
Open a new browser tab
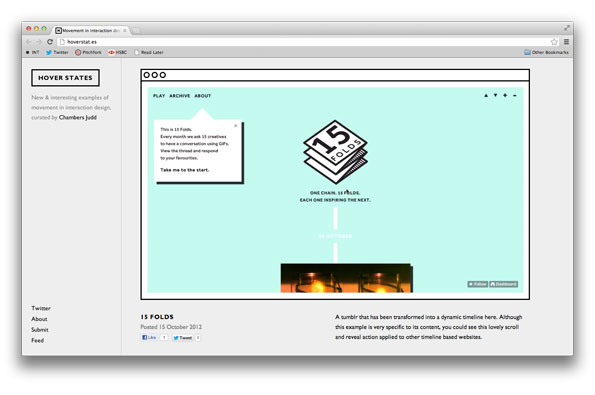(136, 30)
